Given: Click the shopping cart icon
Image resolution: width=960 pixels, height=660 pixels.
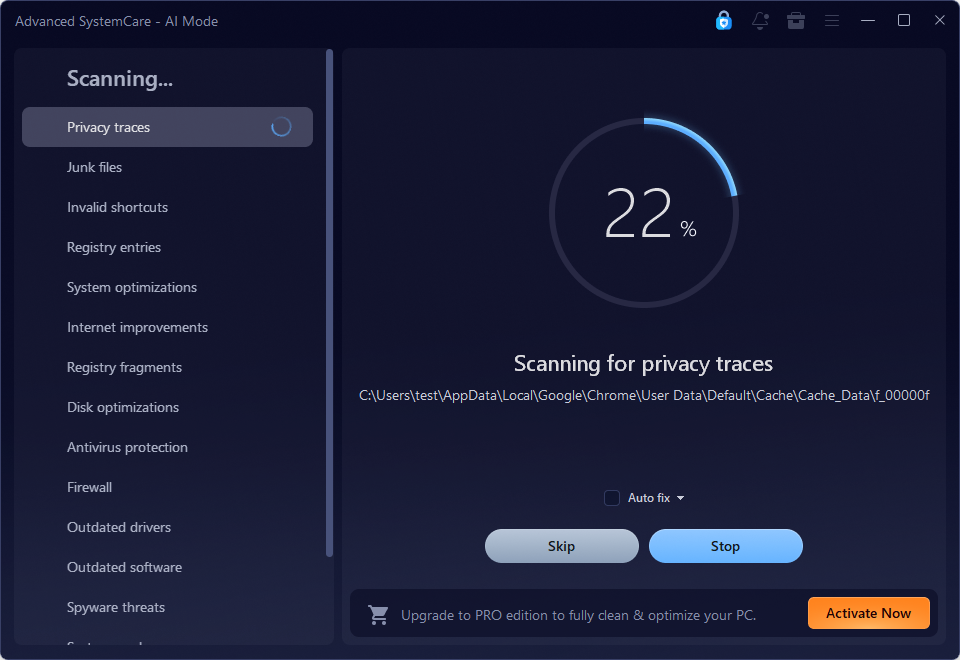Looking at the screenshot, I should point(378,615).
